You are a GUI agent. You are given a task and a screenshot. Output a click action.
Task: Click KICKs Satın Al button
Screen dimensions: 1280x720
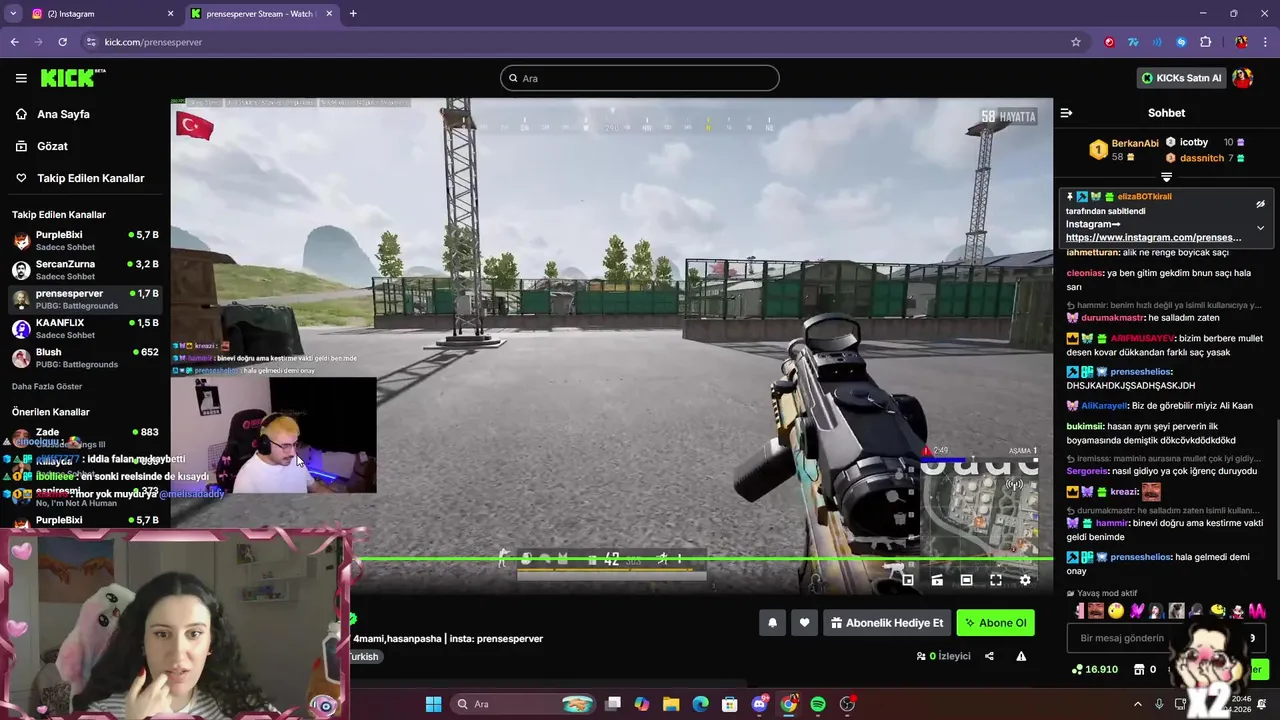coord(1181,78)
